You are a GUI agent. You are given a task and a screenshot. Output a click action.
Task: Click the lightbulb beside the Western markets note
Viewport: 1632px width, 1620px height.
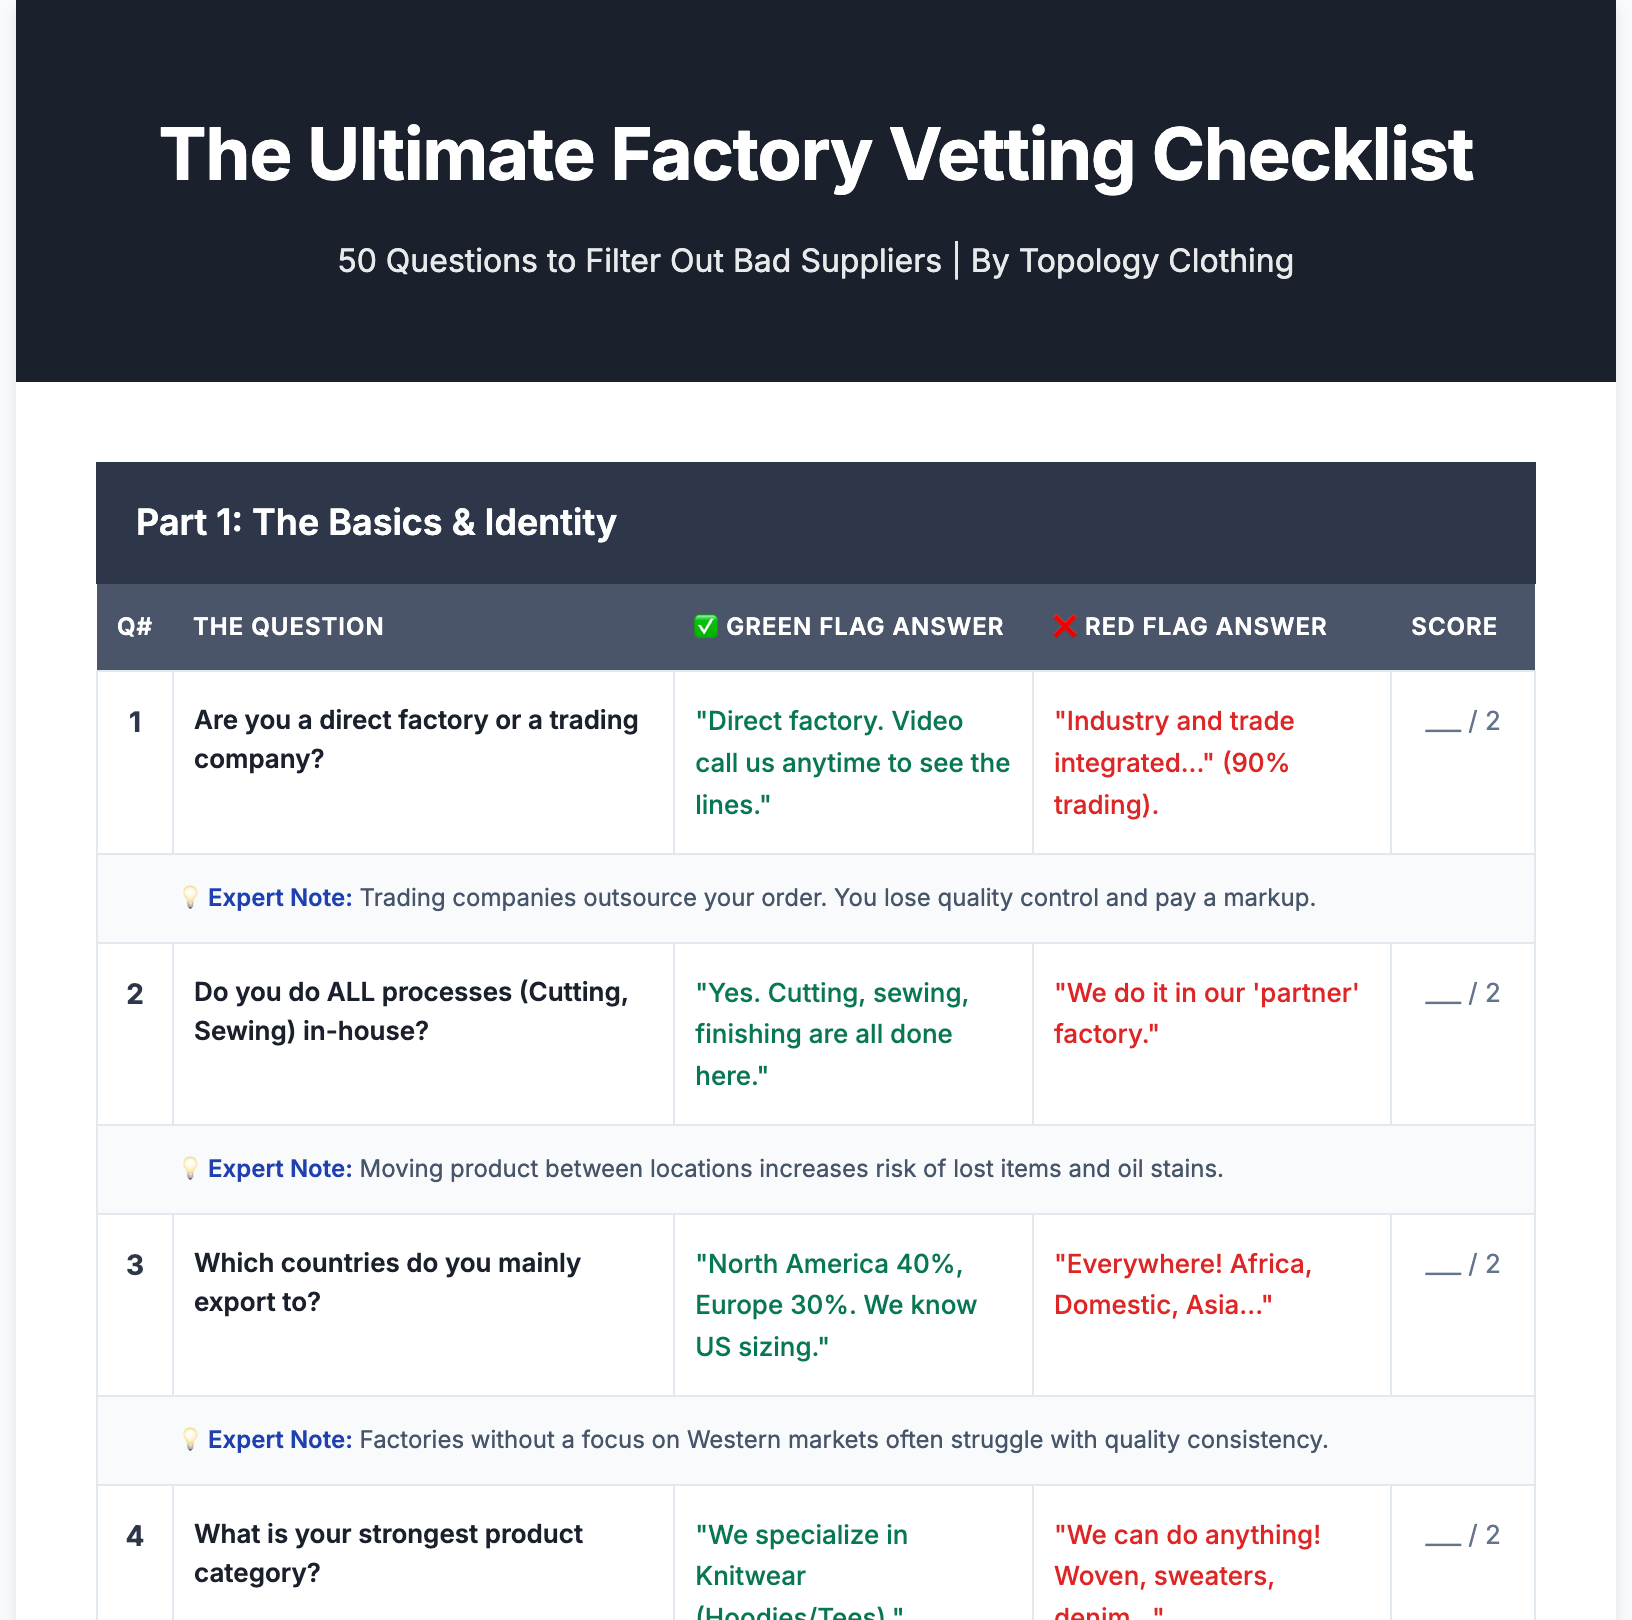pyautogui.click(x=190, y=1439)
